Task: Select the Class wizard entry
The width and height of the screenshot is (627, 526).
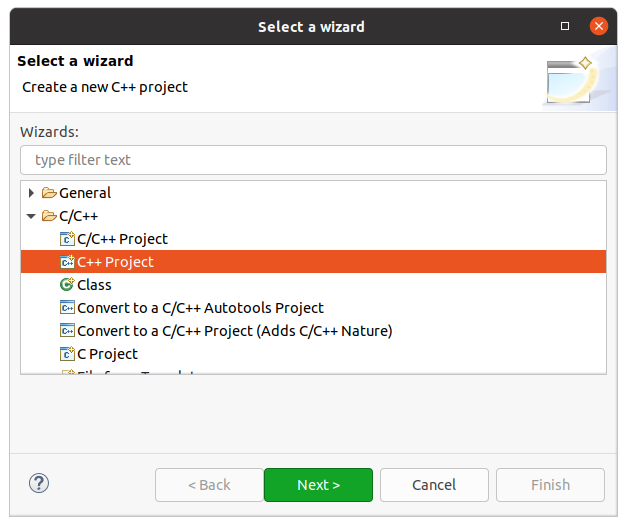Action: (94, 285)
